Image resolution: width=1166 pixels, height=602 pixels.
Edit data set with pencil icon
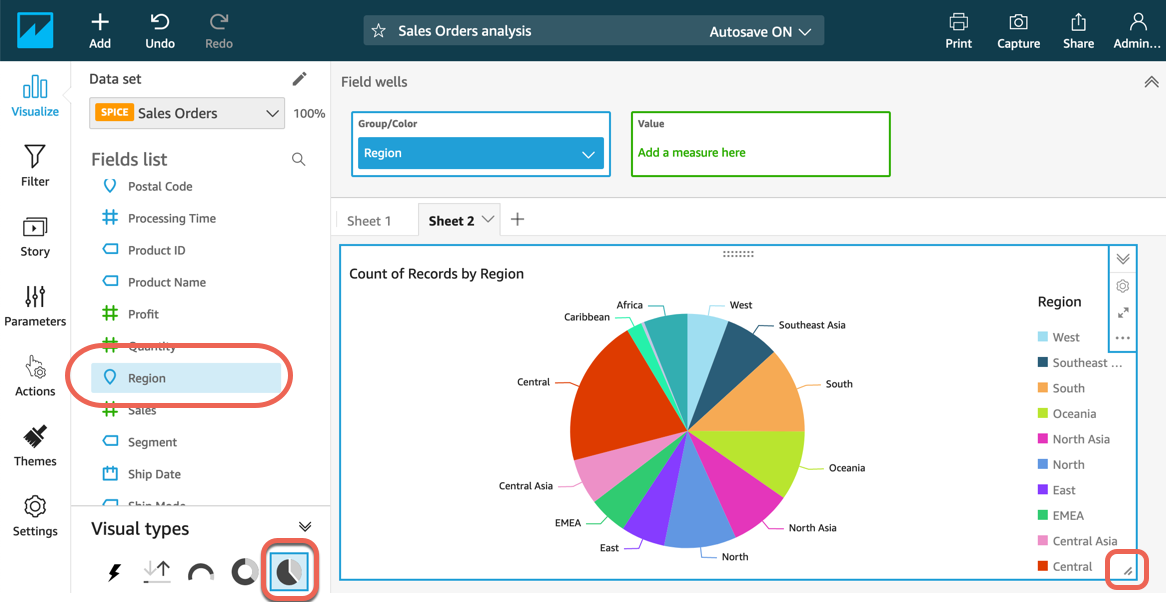[x=299, y=79]
